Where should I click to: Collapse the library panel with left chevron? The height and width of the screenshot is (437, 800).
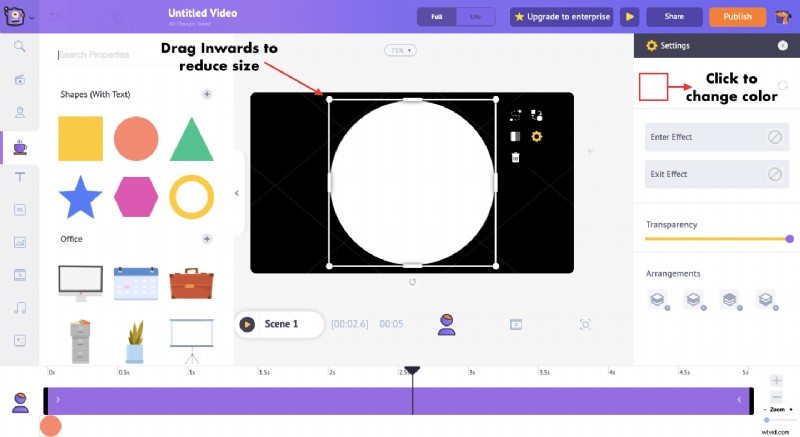pos(237,193)
